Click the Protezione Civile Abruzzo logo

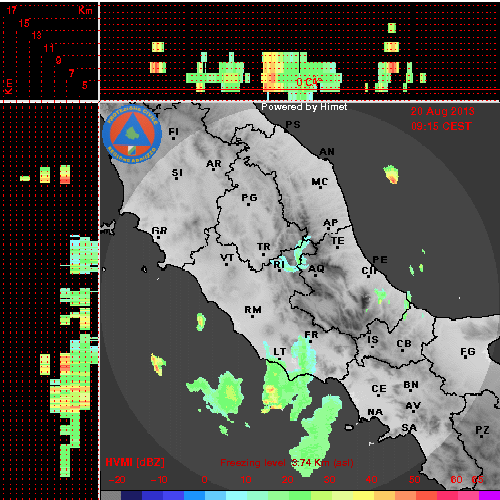(132, 135)
